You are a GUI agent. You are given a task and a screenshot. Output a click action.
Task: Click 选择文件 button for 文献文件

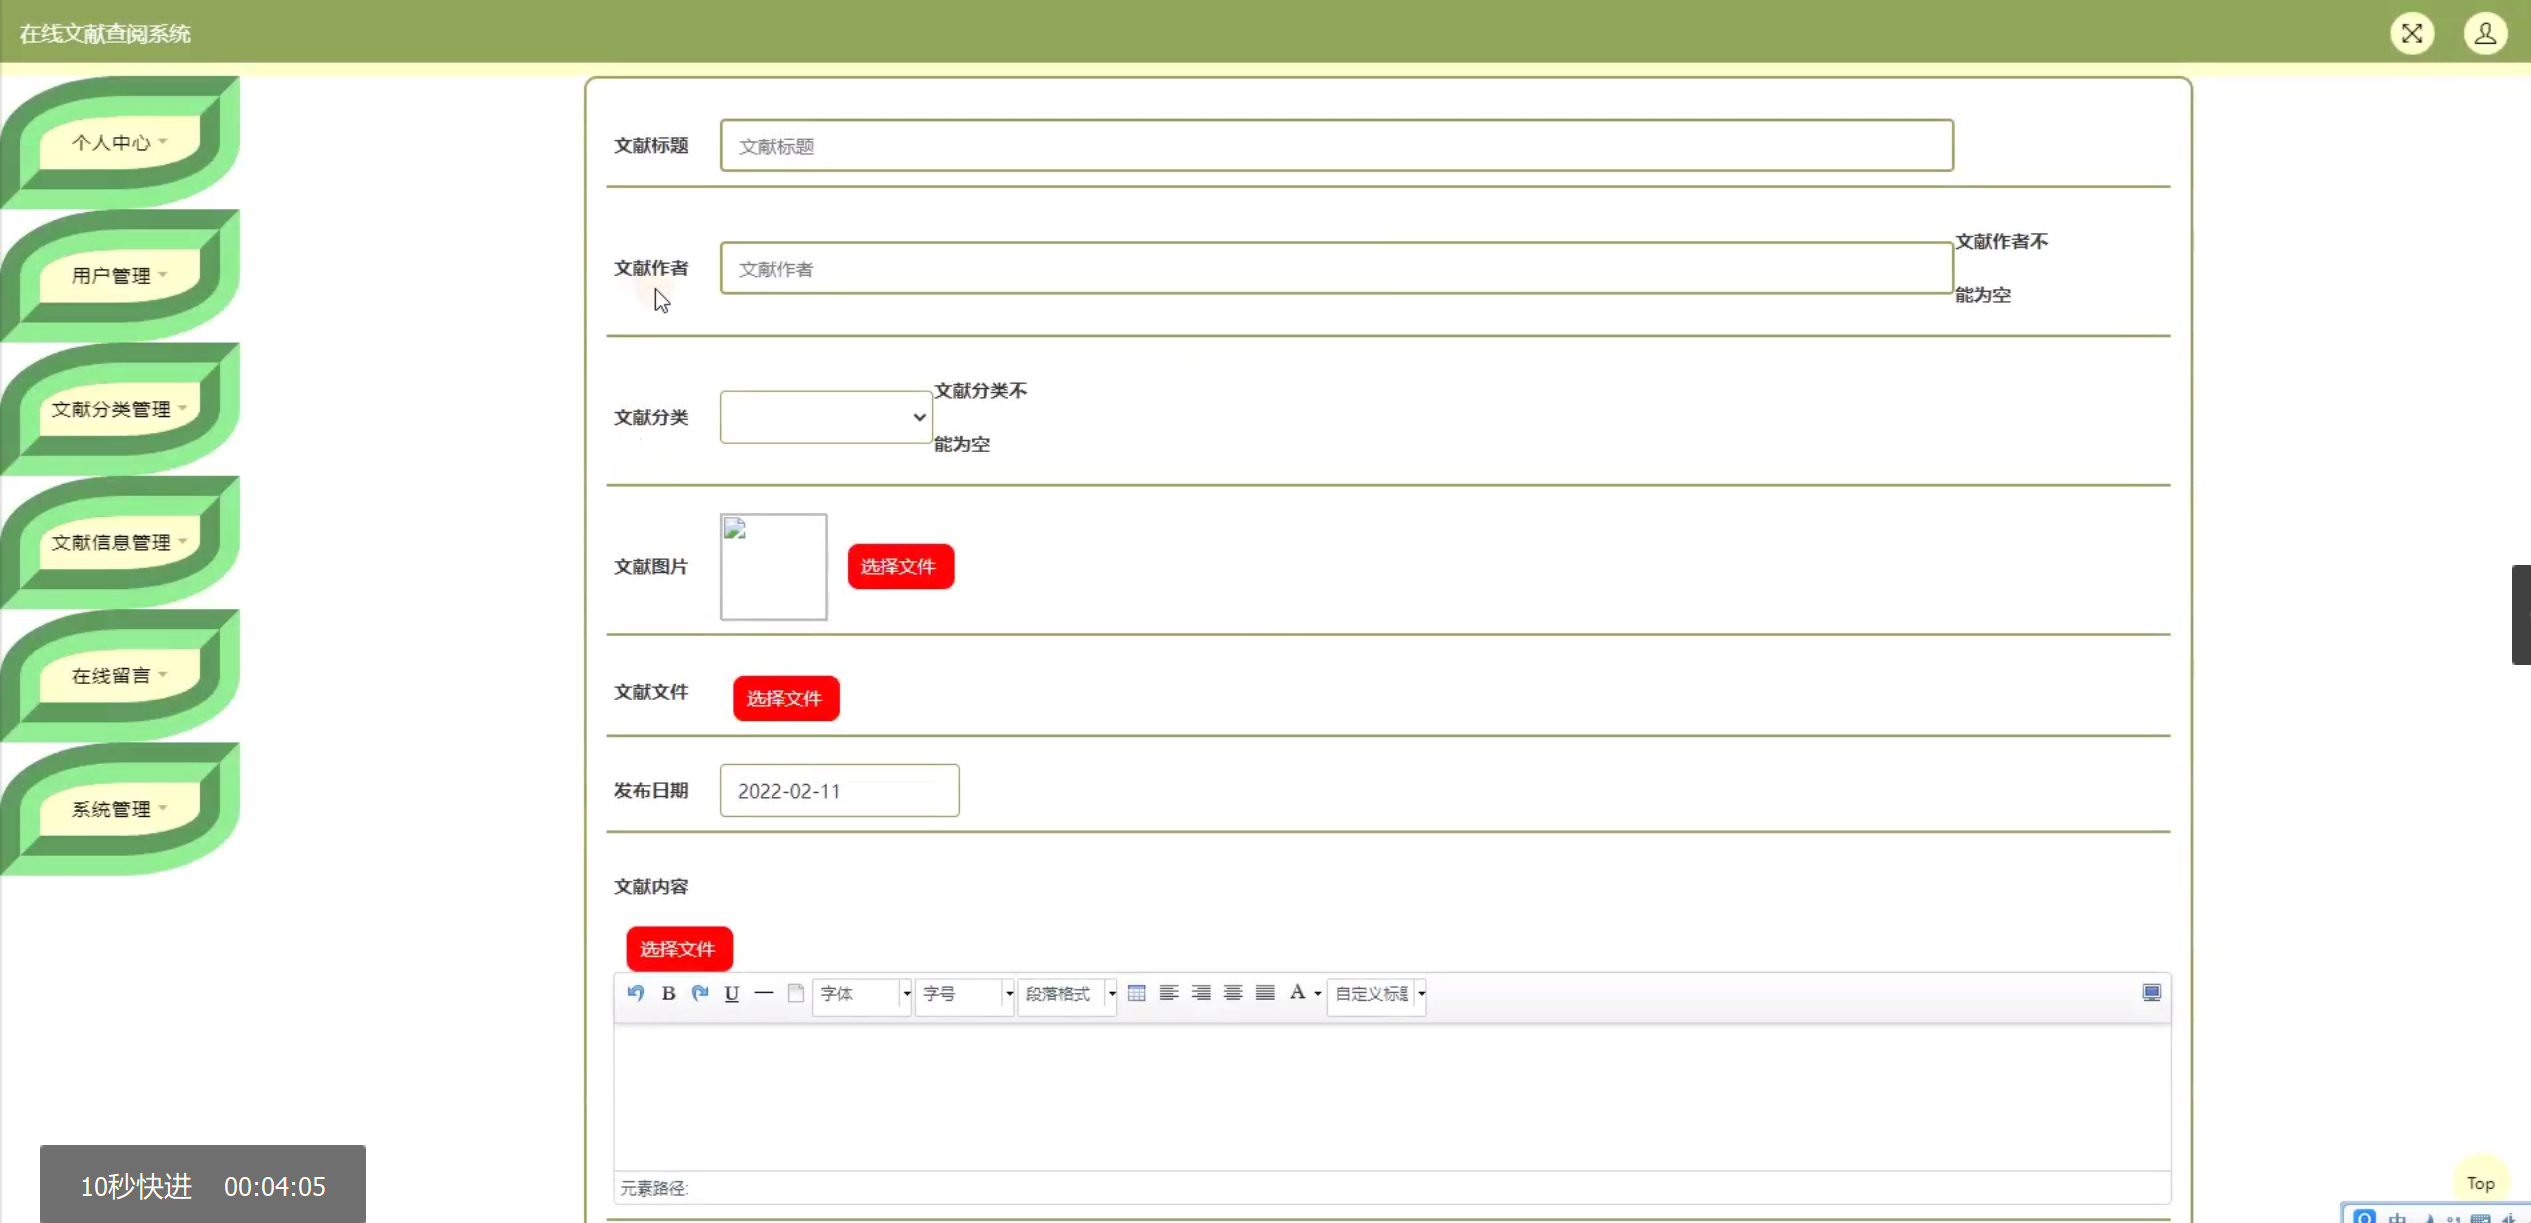click(785, 698)
